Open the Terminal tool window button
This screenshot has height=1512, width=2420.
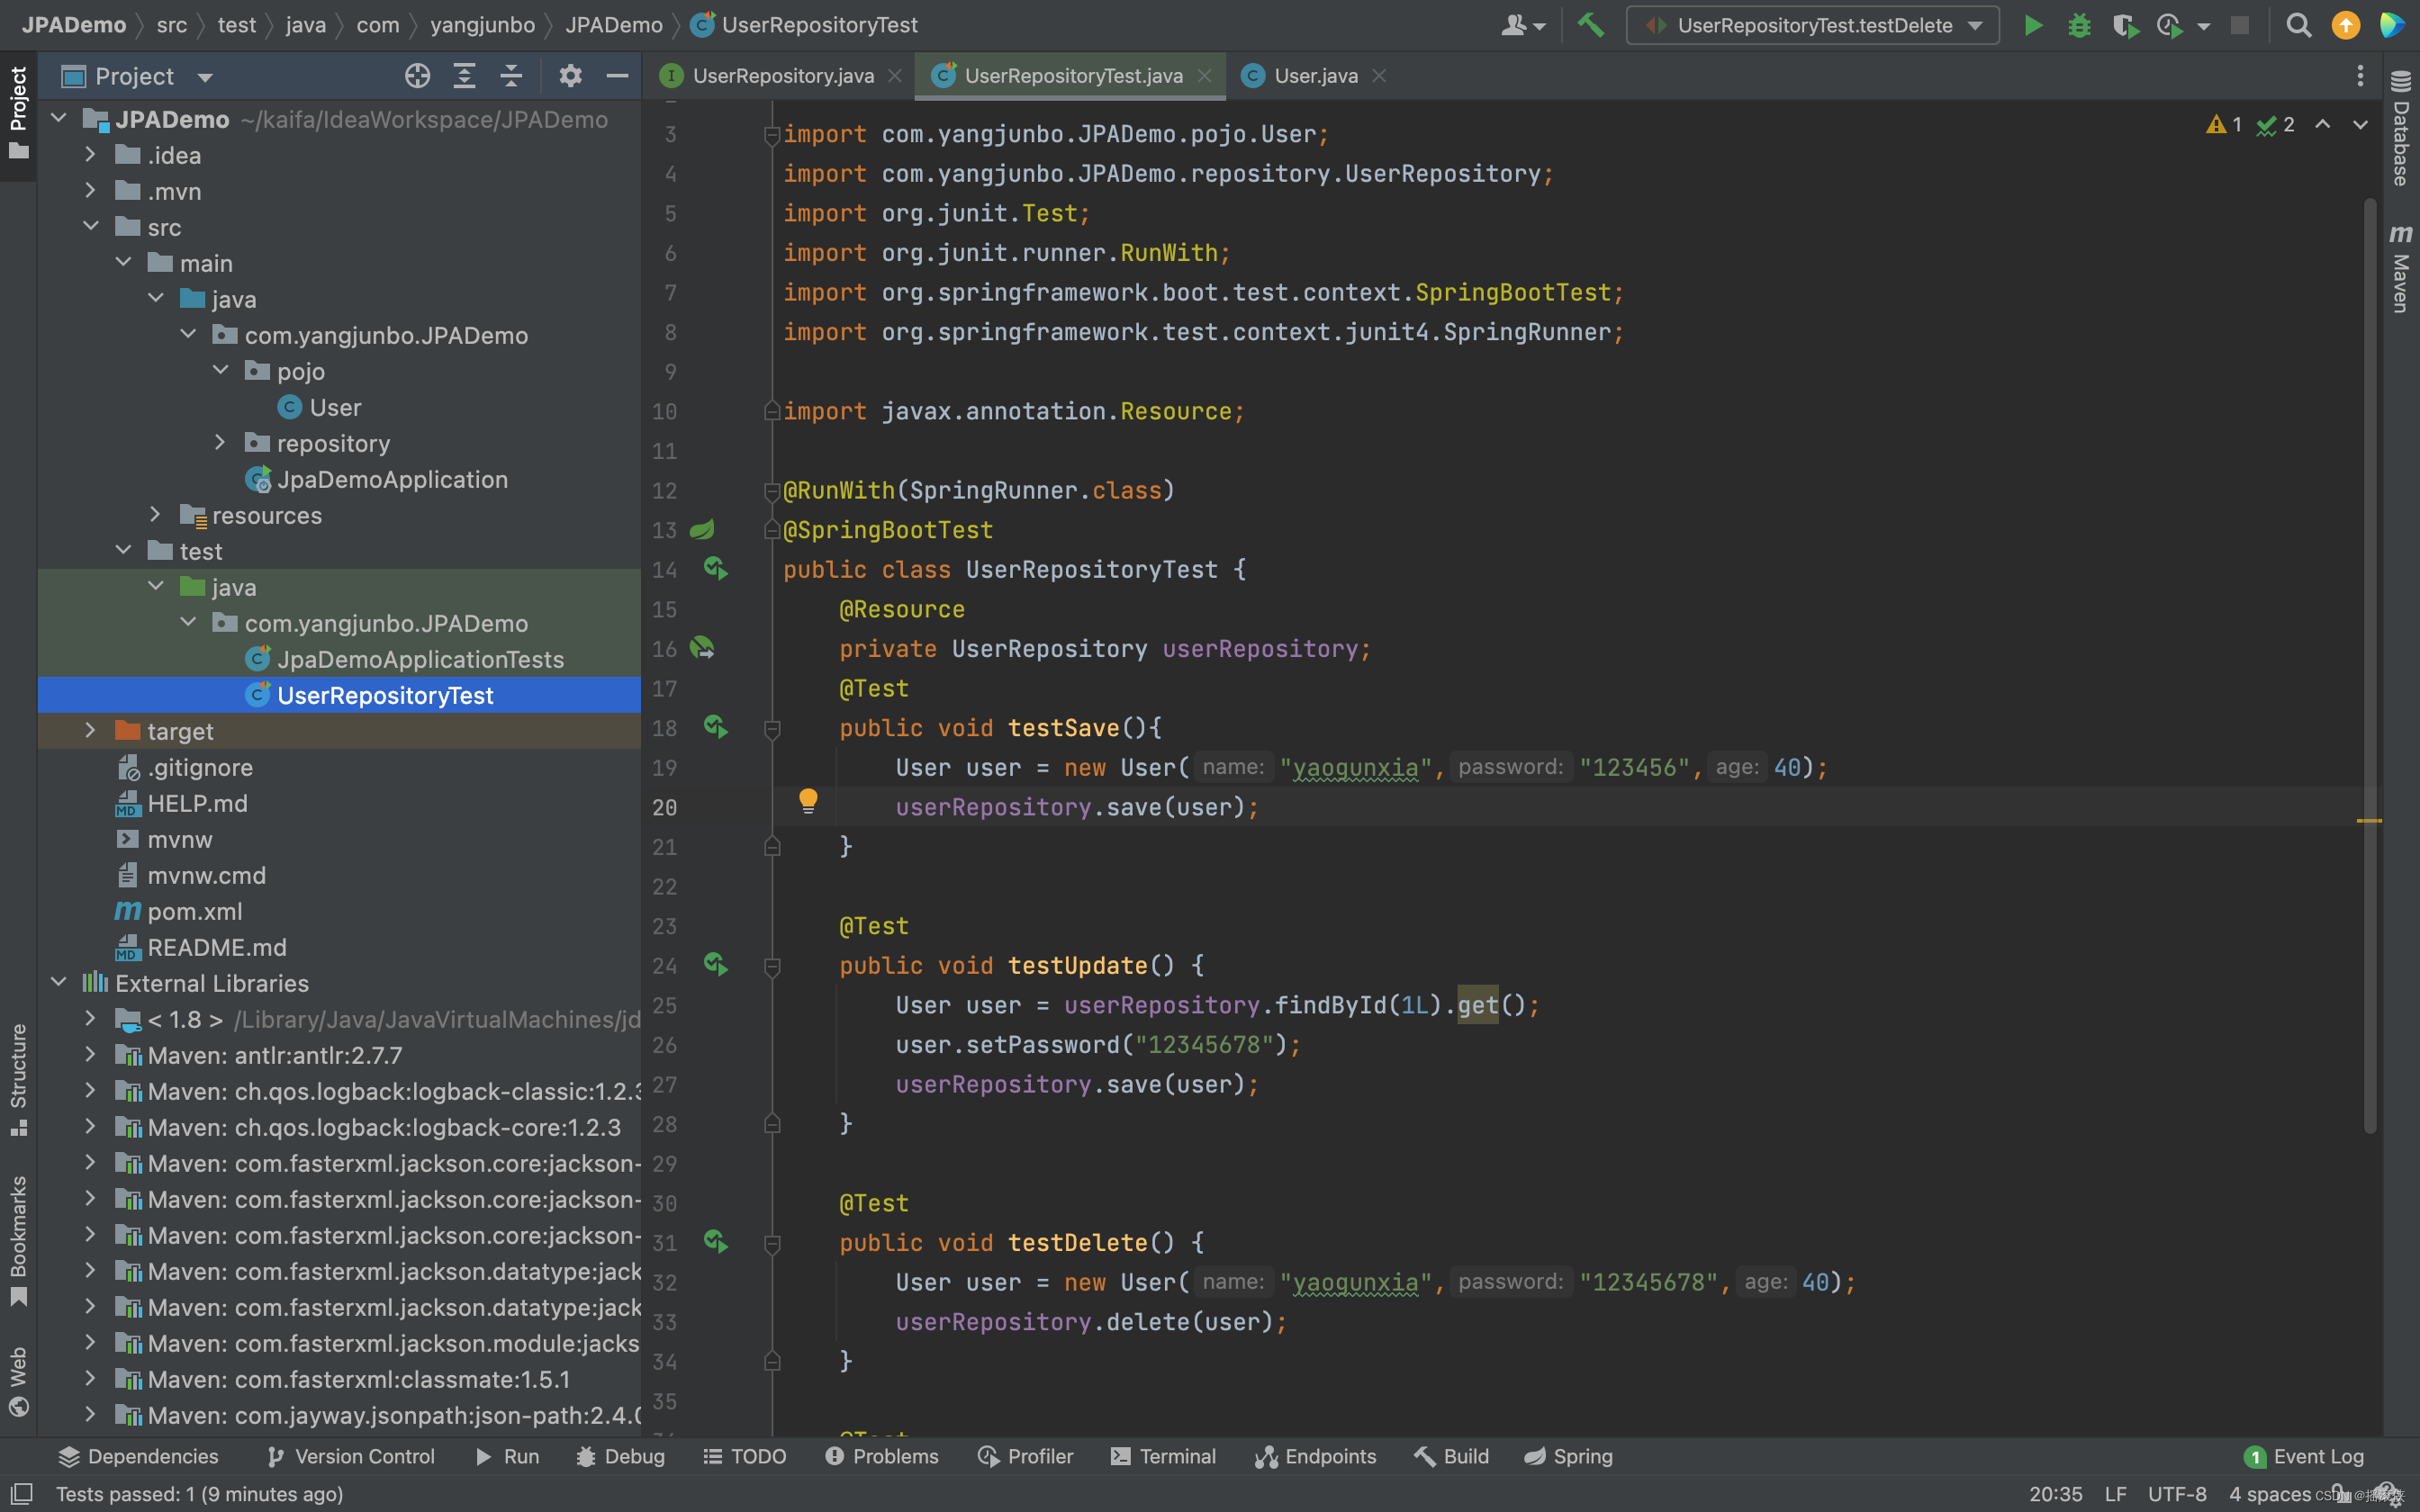pos(1163,1456)
